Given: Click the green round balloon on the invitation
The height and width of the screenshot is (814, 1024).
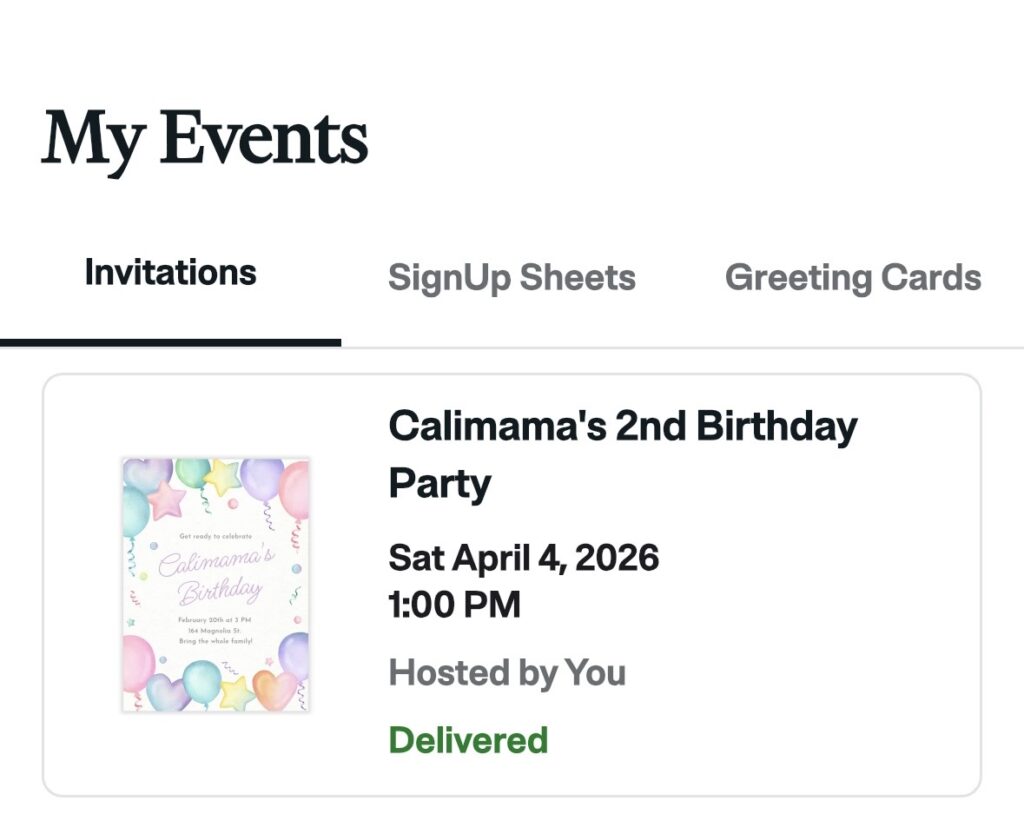Looking at the screenshot, I should click(191, 473).
